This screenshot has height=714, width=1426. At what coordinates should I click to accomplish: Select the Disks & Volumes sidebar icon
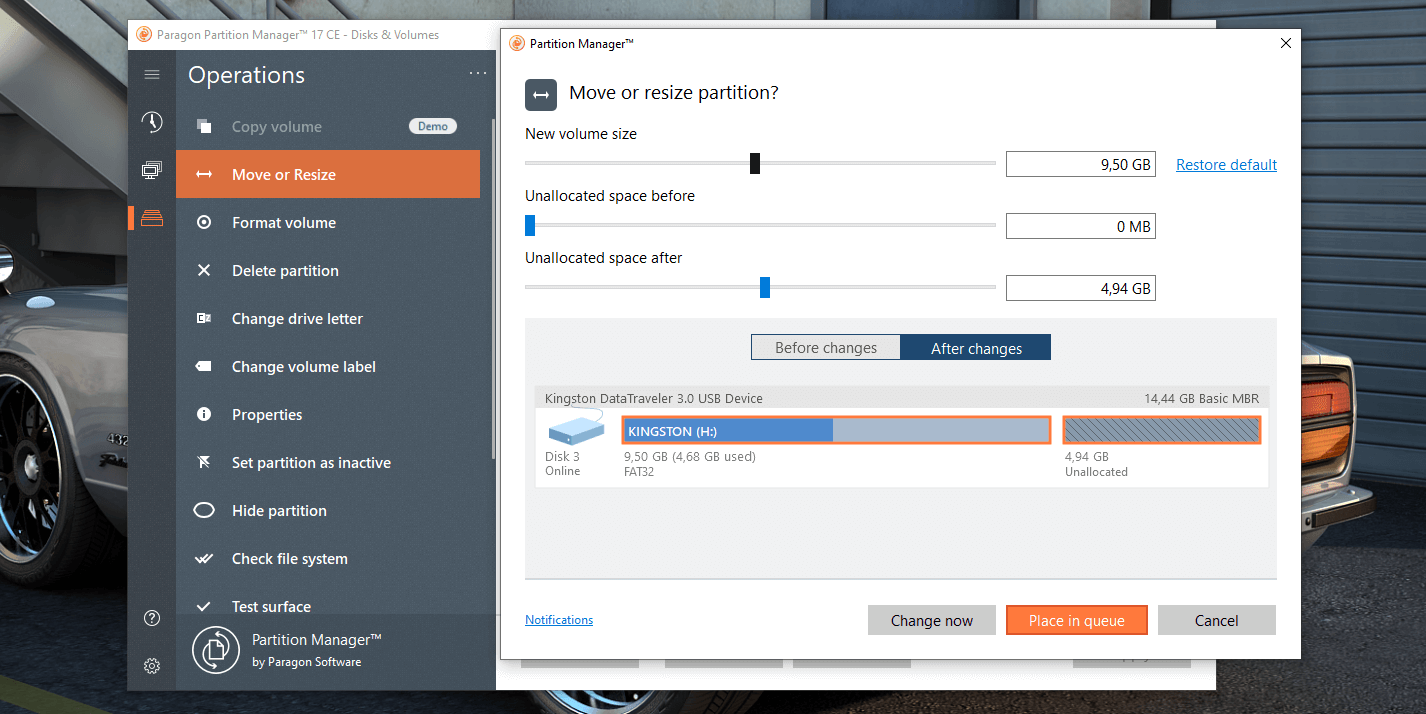(x=152, y=218)
